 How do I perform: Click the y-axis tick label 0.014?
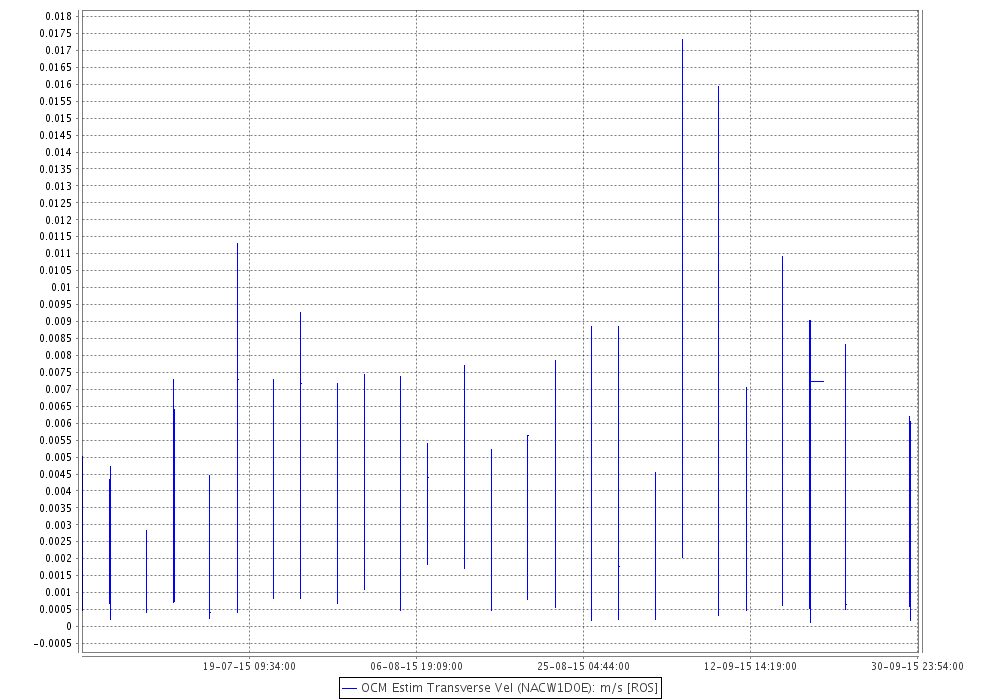pyautogui.click(x=59, y=152)
